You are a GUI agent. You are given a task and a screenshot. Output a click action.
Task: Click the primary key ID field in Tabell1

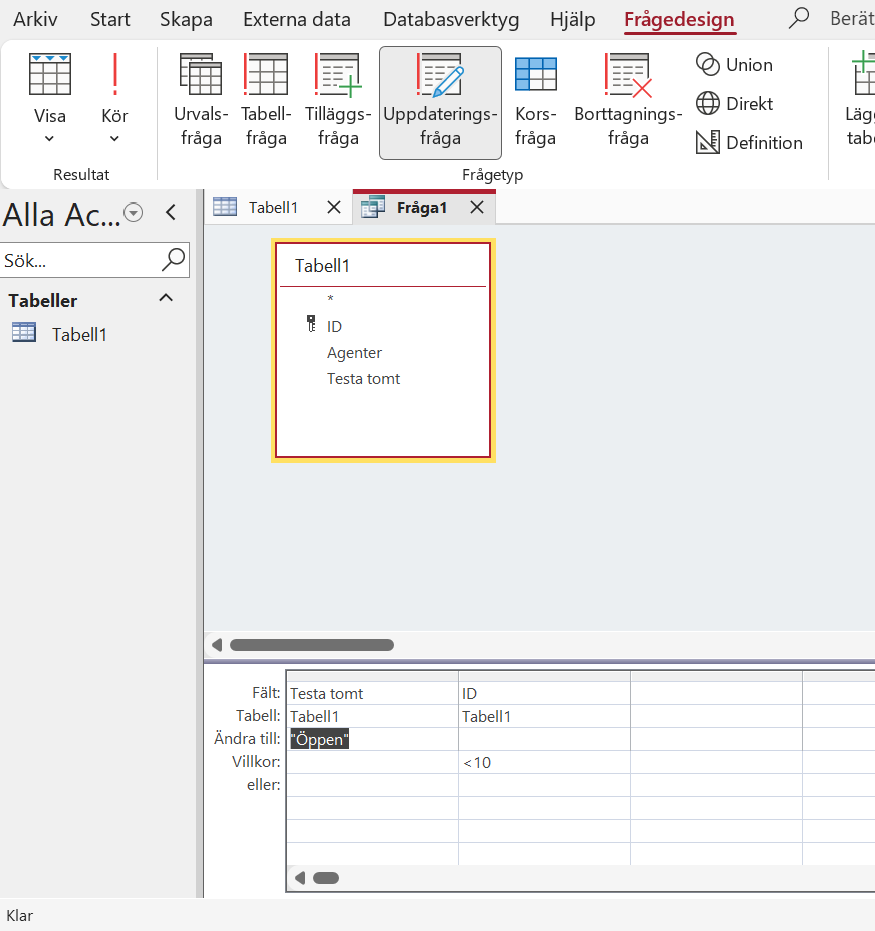click(334, 326)
